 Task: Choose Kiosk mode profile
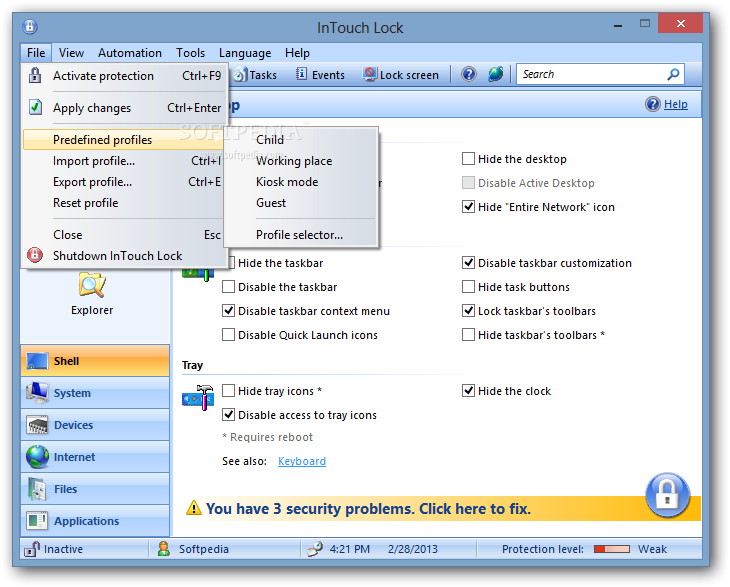(x=301, y=182)
